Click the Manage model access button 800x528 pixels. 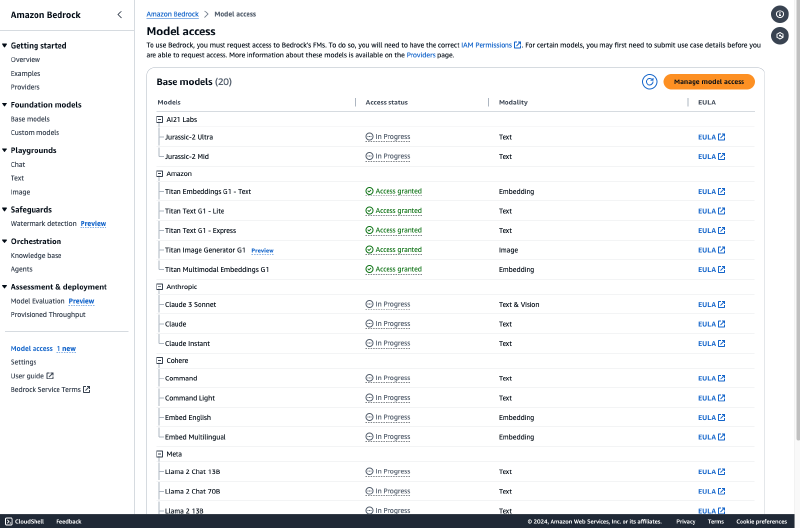708,82
